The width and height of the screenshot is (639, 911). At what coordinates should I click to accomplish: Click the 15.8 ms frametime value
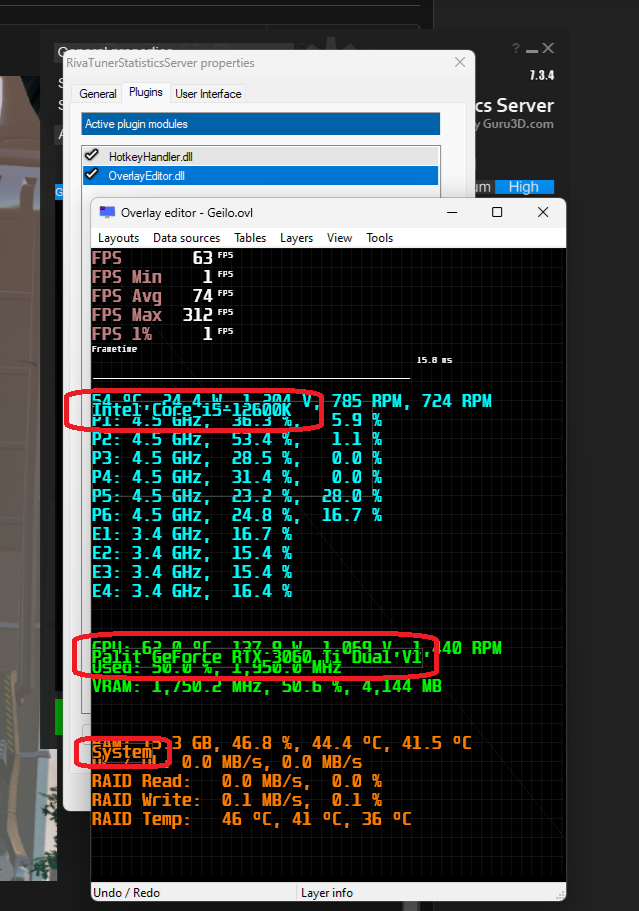(x=435, y=360)
